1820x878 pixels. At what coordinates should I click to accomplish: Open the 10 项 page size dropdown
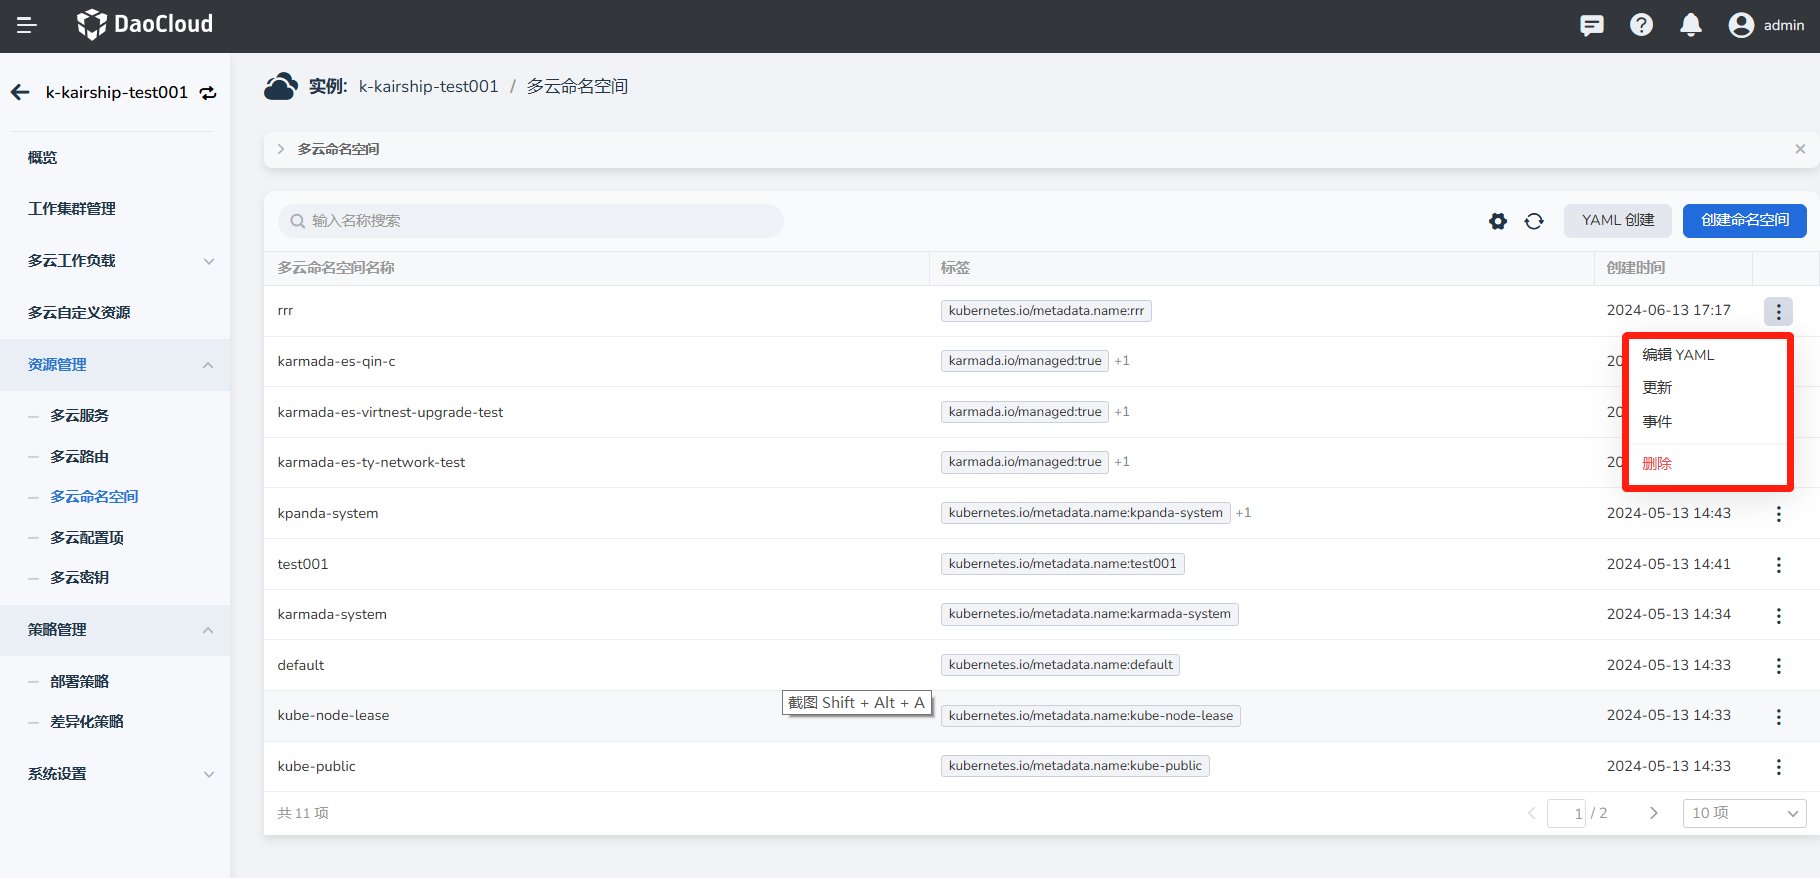point(1744,813)
